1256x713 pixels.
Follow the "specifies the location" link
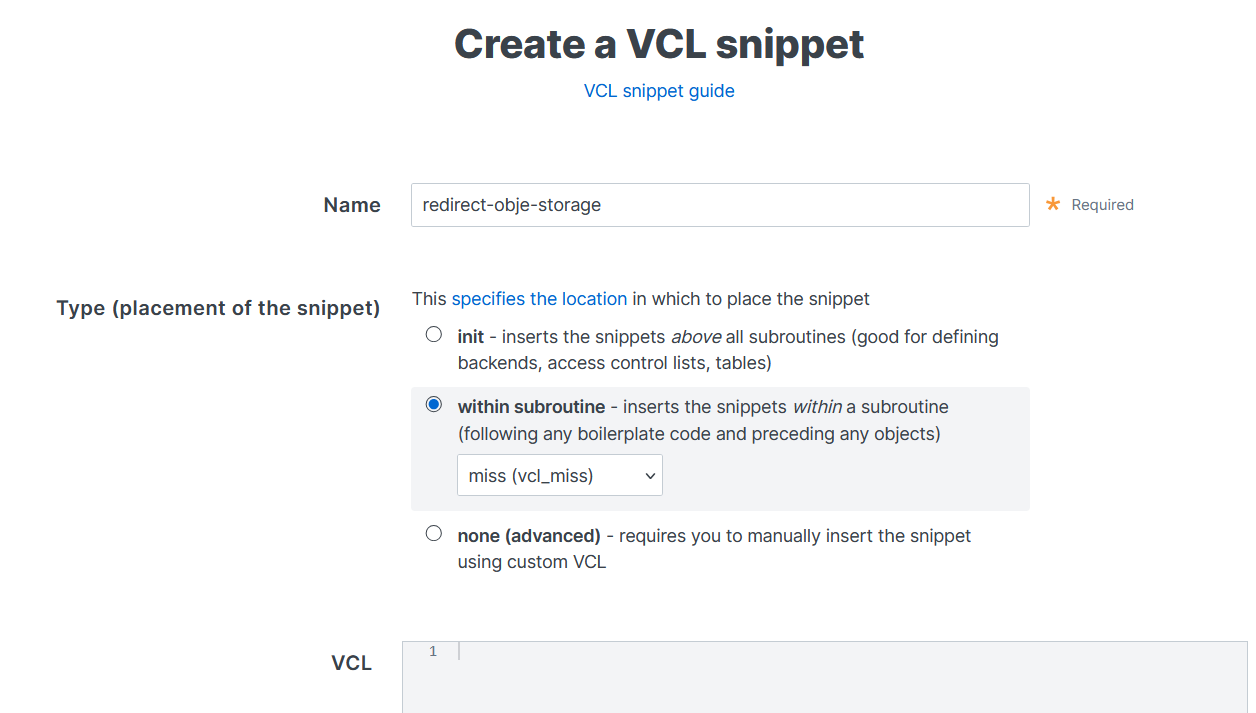coord(539,298)
